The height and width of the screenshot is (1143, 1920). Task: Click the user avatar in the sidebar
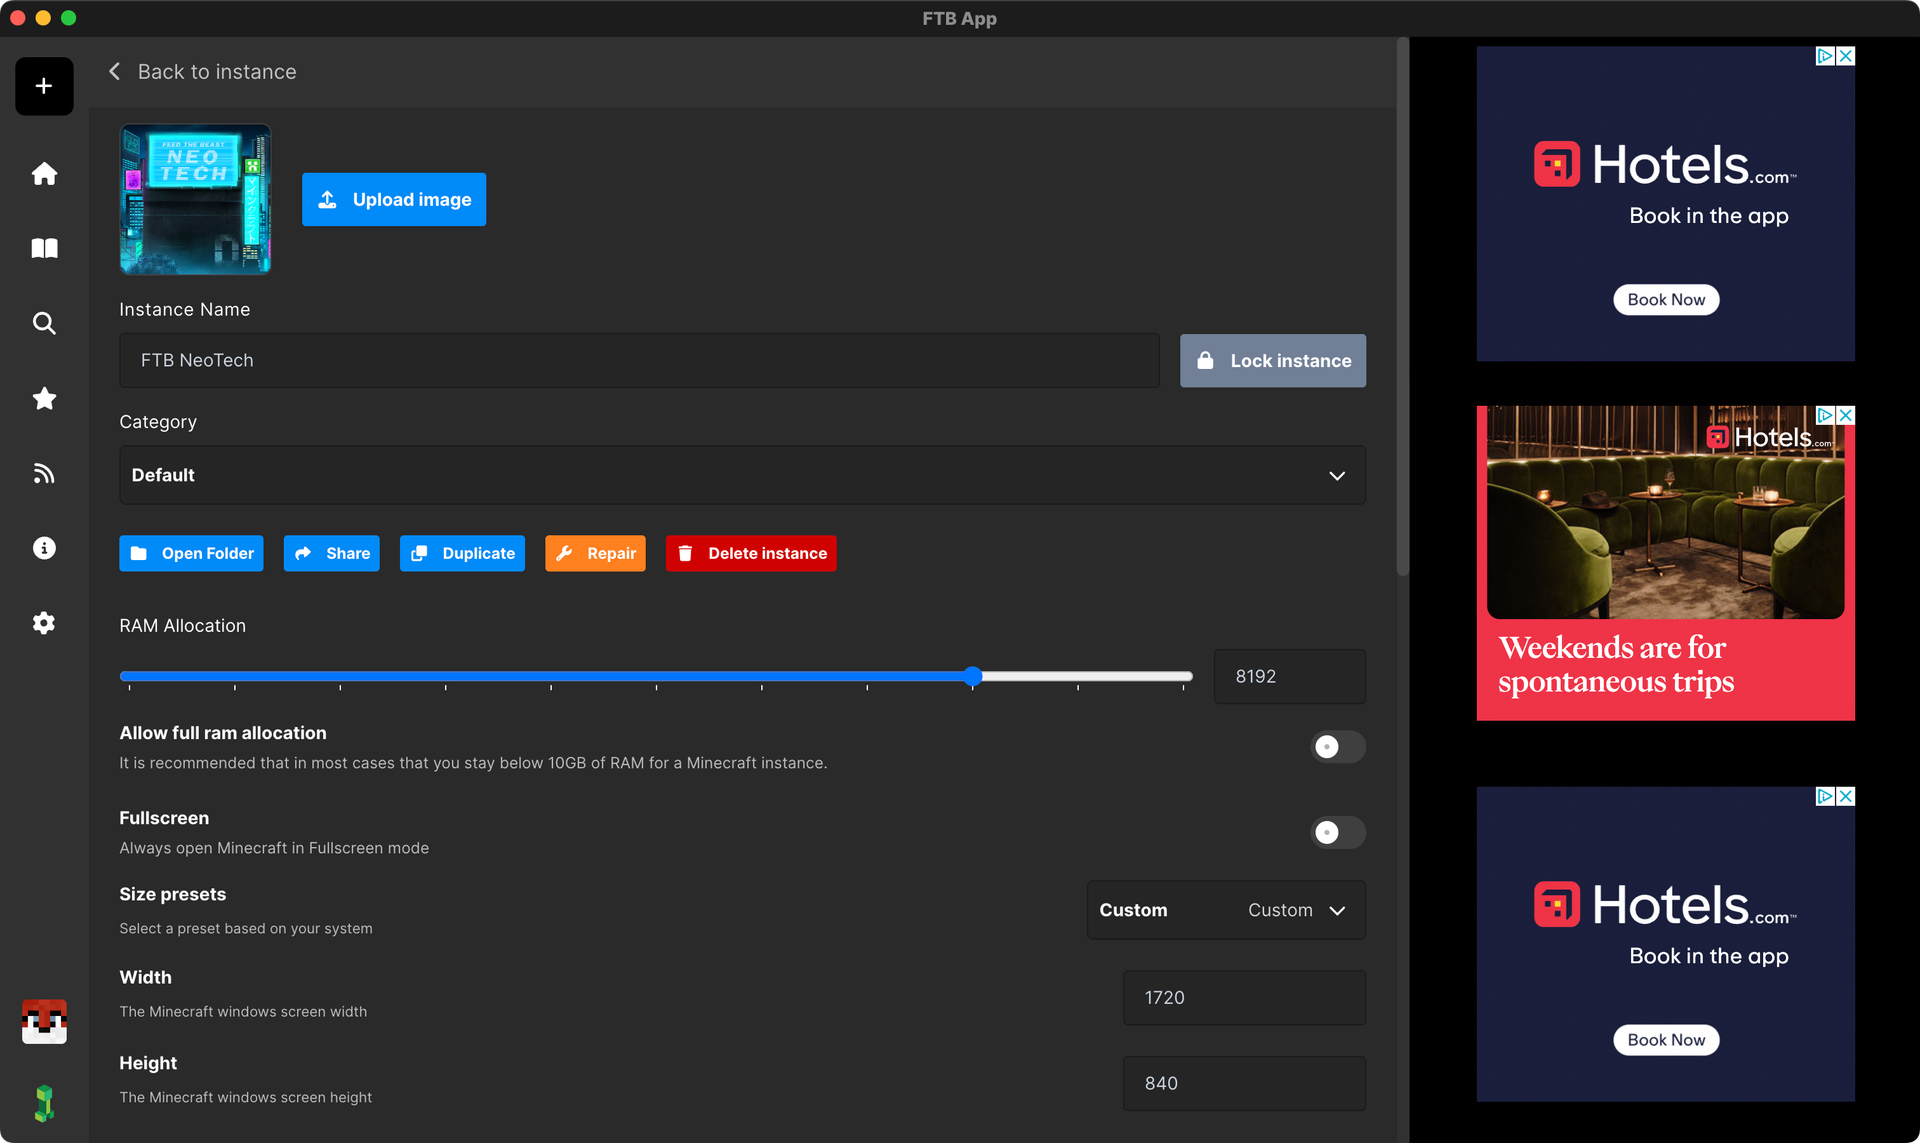[x=44, y=1021]
